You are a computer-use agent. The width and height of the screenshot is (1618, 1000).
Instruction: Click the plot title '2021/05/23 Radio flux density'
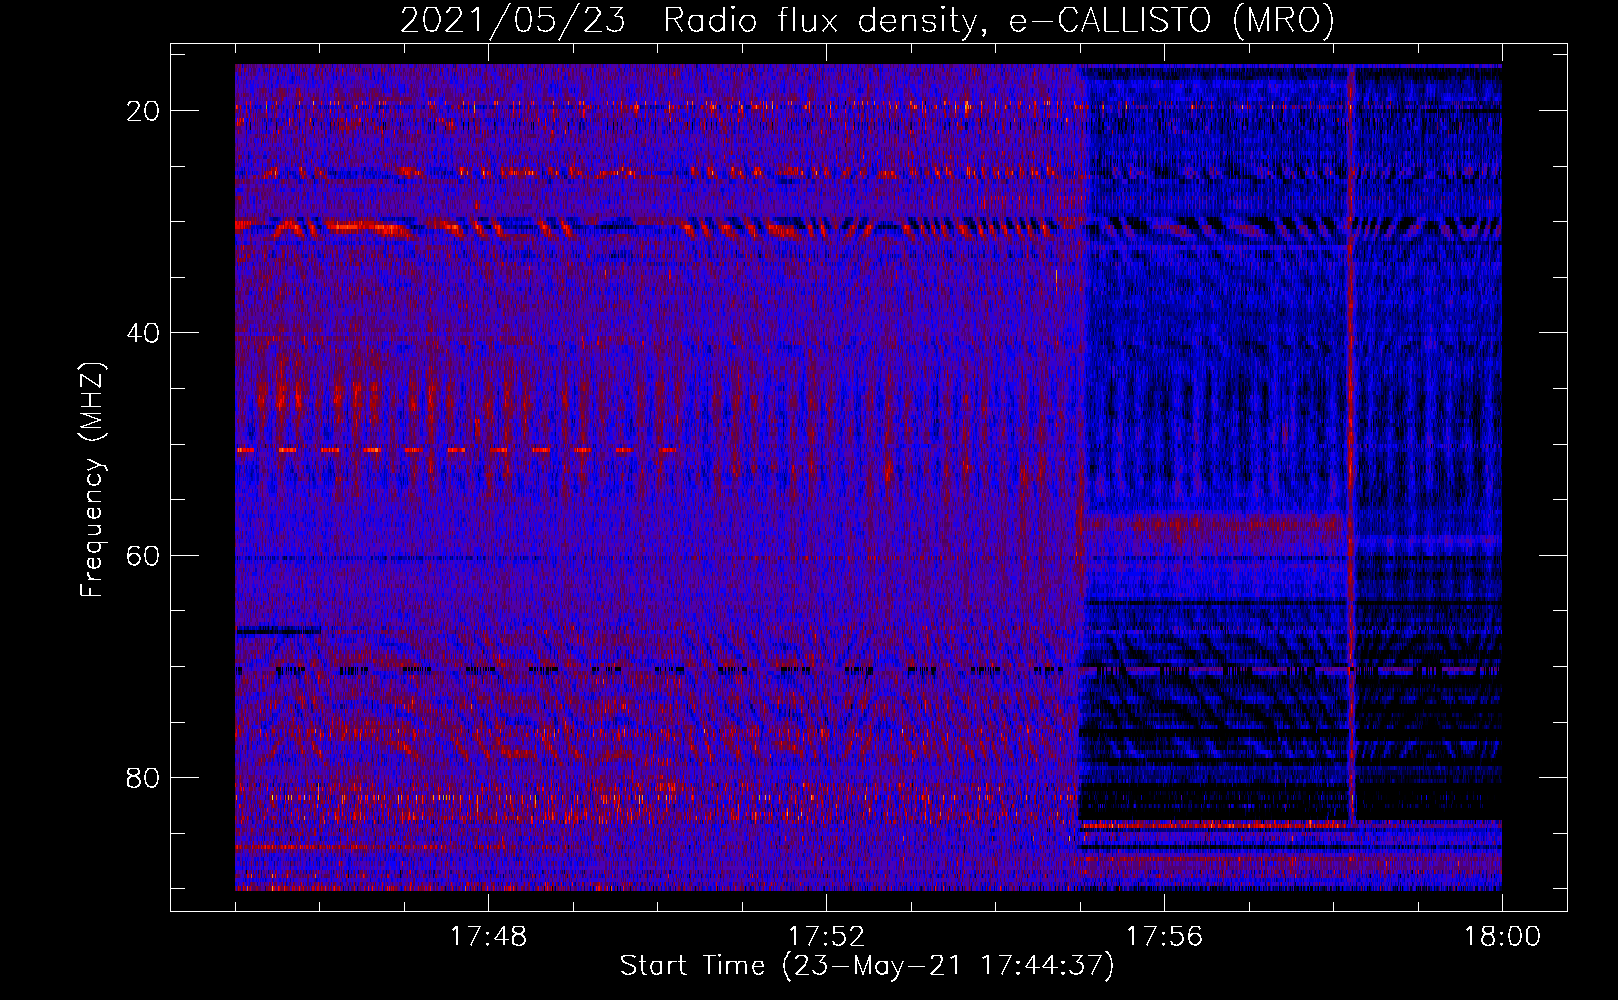(x=689, y=20)
